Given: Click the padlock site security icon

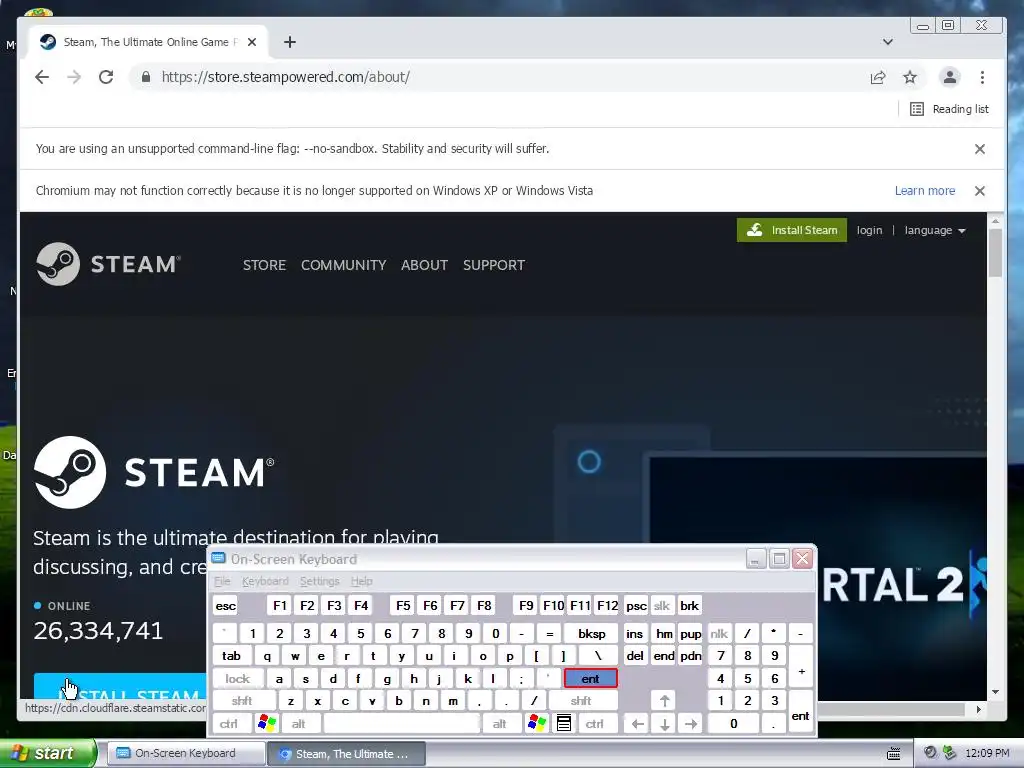Looking at the screenshot, I should tap(146, 77).
